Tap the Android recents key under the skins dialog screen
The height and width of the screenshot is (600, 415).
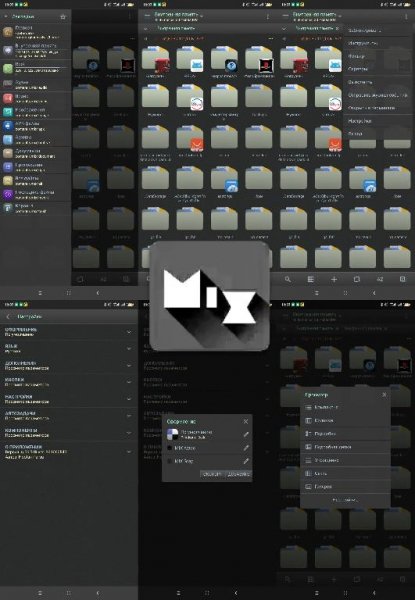click(x=178, y=593)
